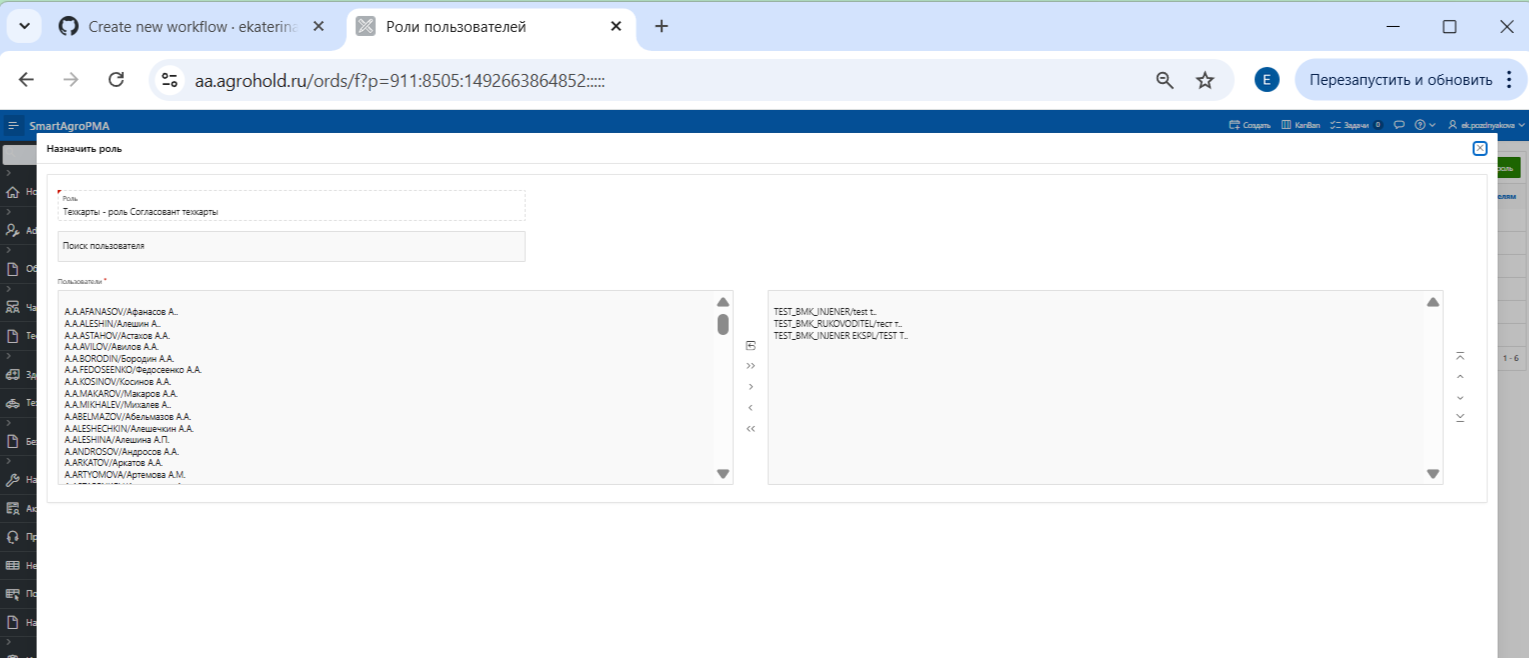Expand the ek.pozdnyakova user menu
Viewport: 1529px width, 658px height.
point(1492,125)
